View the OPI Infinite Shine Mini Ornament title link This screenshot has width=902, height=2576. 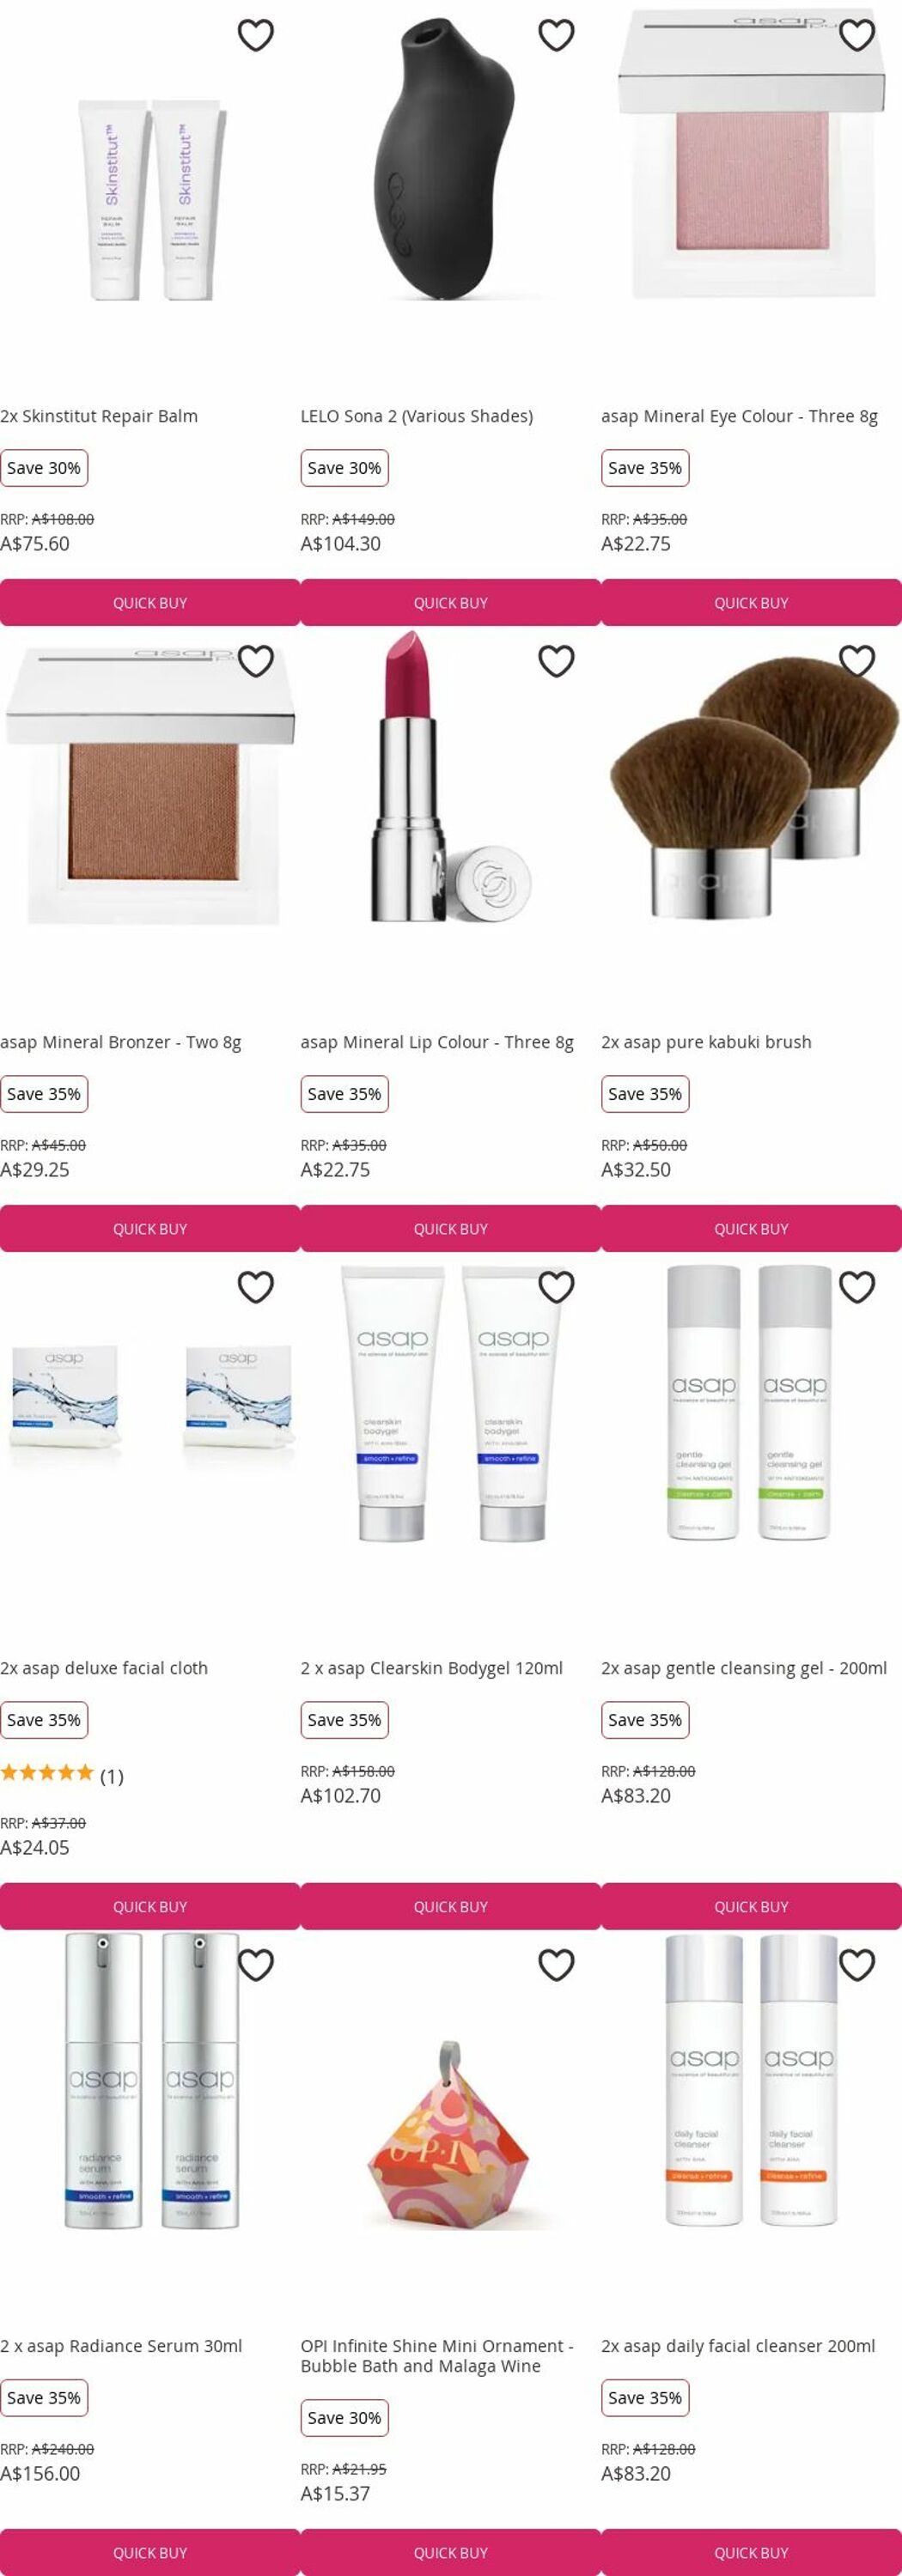pos(437,2356)
